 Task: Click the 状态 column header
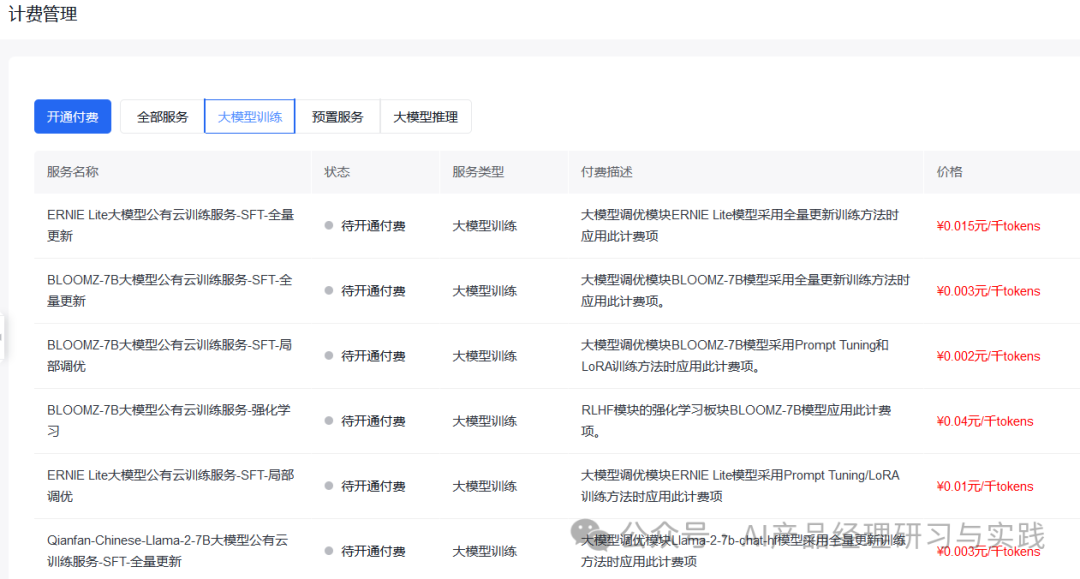pyautogui.click(x=337, y=172)
